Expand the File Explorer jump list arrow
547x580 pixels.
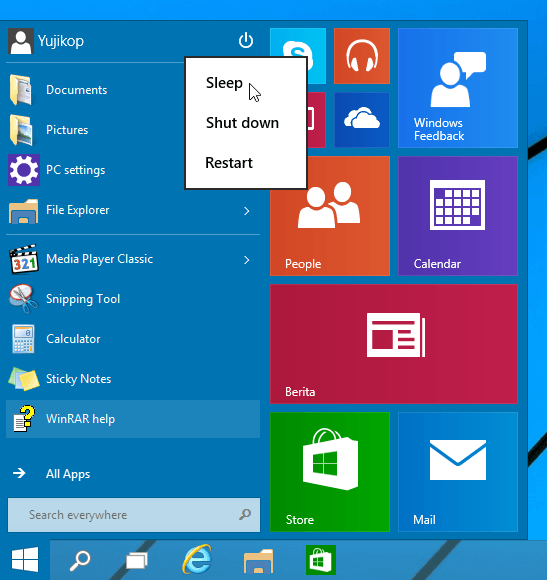tap(247, 211)
